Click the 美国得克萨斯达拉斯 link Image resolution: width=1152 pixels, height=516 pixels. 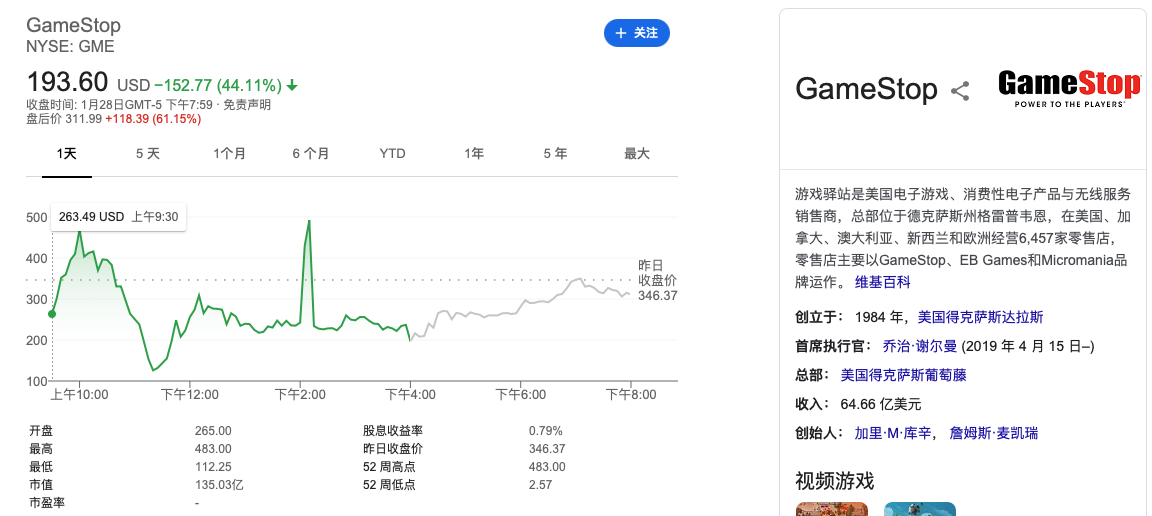[980, 318]
